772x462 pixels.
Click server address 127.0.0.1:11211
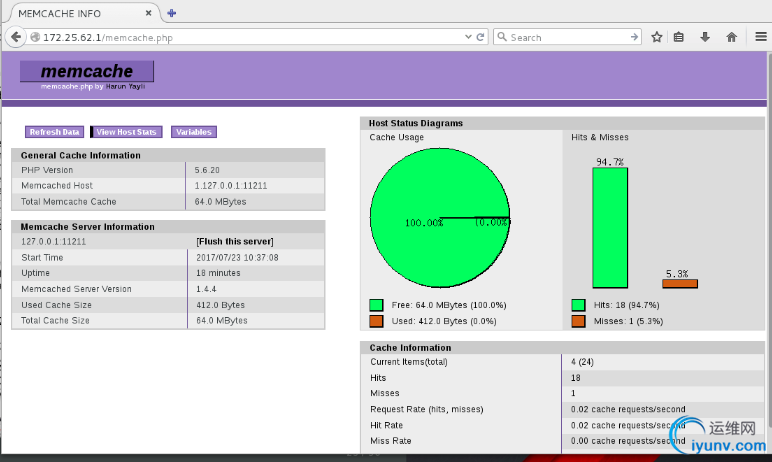(x=53, y=241)
